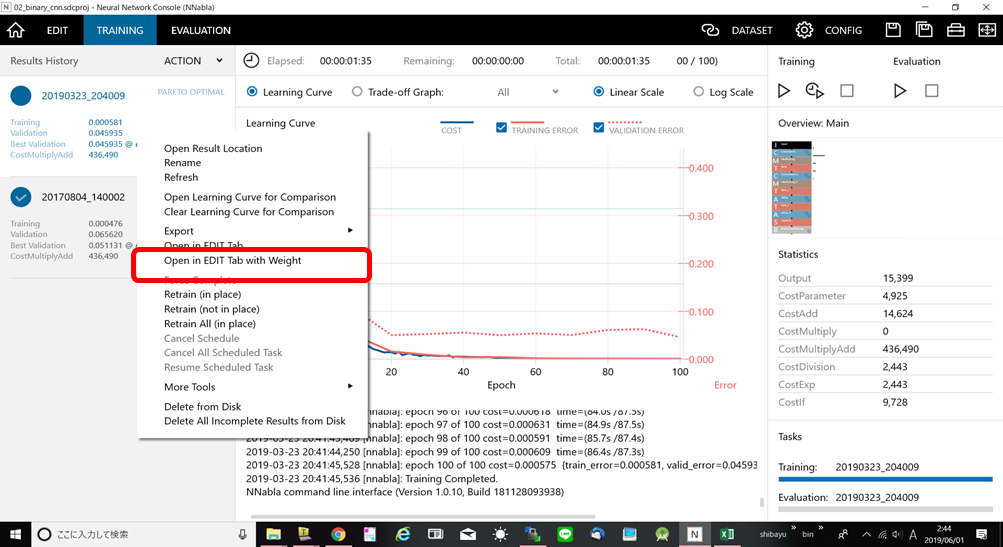1003x547 pixels.
Task: Click the elapsed time clock icon
Action: click(x=251, y=61)
